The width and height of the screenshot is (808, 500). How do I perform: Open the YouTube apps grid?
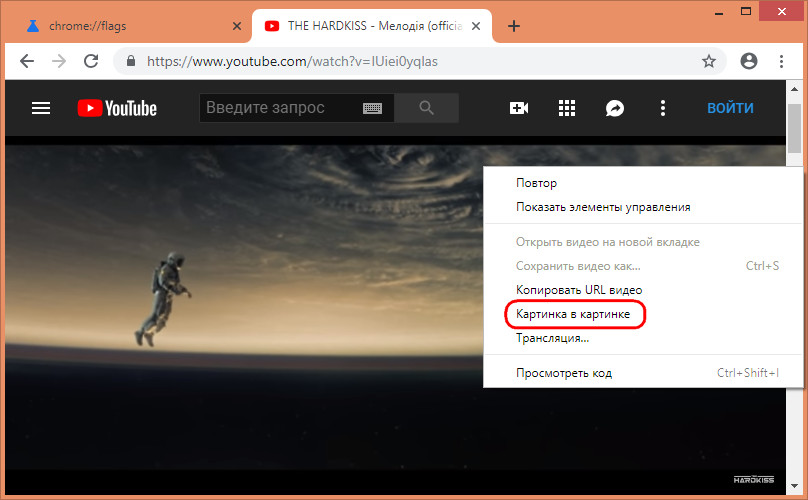point(567,108)
